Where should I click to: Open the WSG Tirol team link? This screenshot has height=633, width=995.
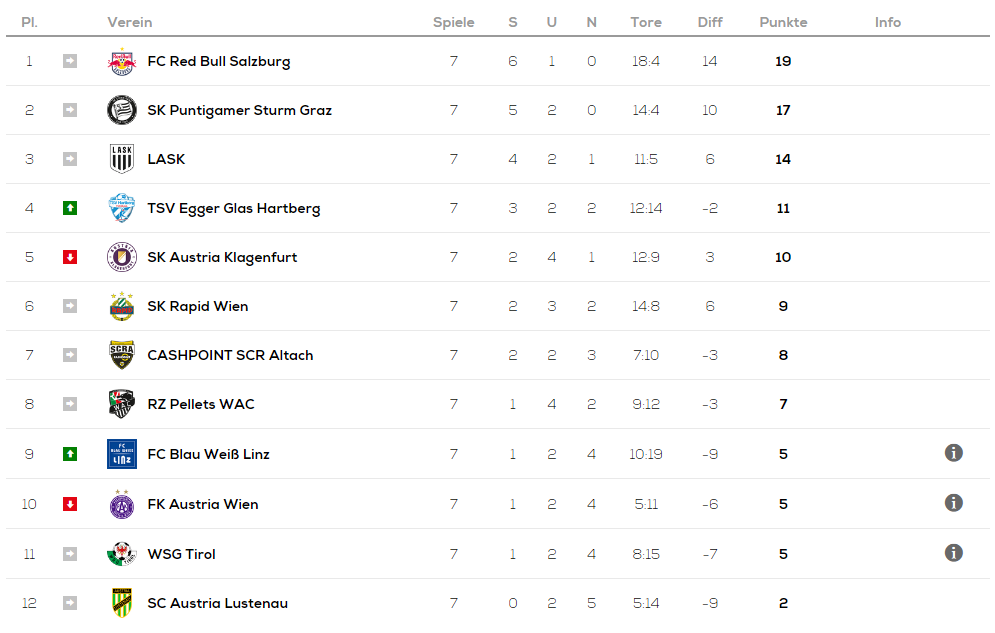point(181,554)
